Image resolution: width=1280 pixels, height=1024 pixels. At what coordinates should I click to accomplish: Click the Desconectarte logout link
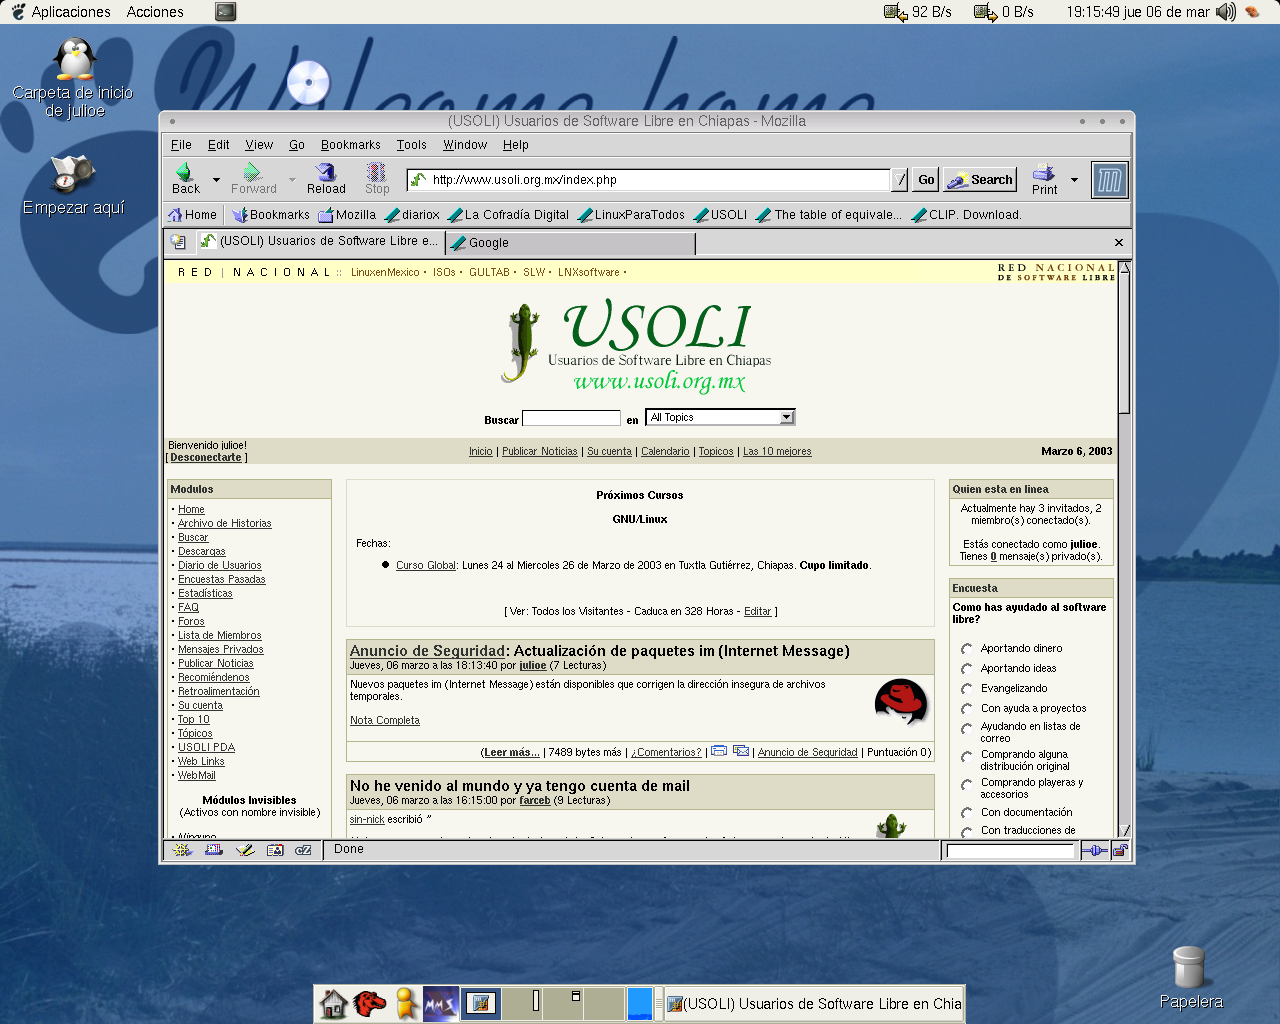click(206, 458)
